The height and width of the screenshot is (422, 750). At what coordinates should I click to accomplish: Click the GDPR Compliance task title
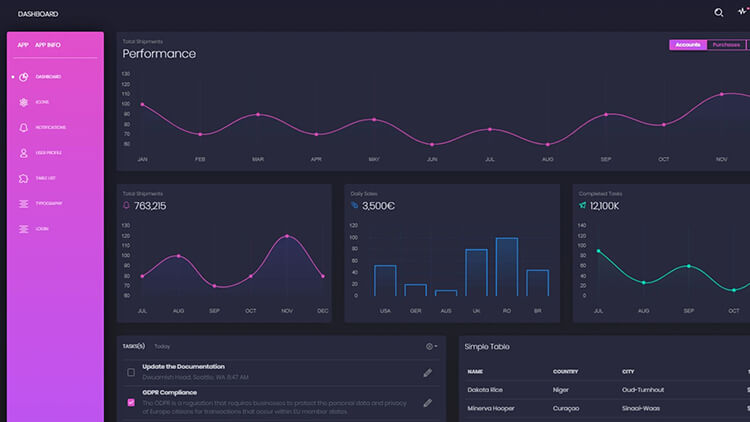tap(169, 392)
